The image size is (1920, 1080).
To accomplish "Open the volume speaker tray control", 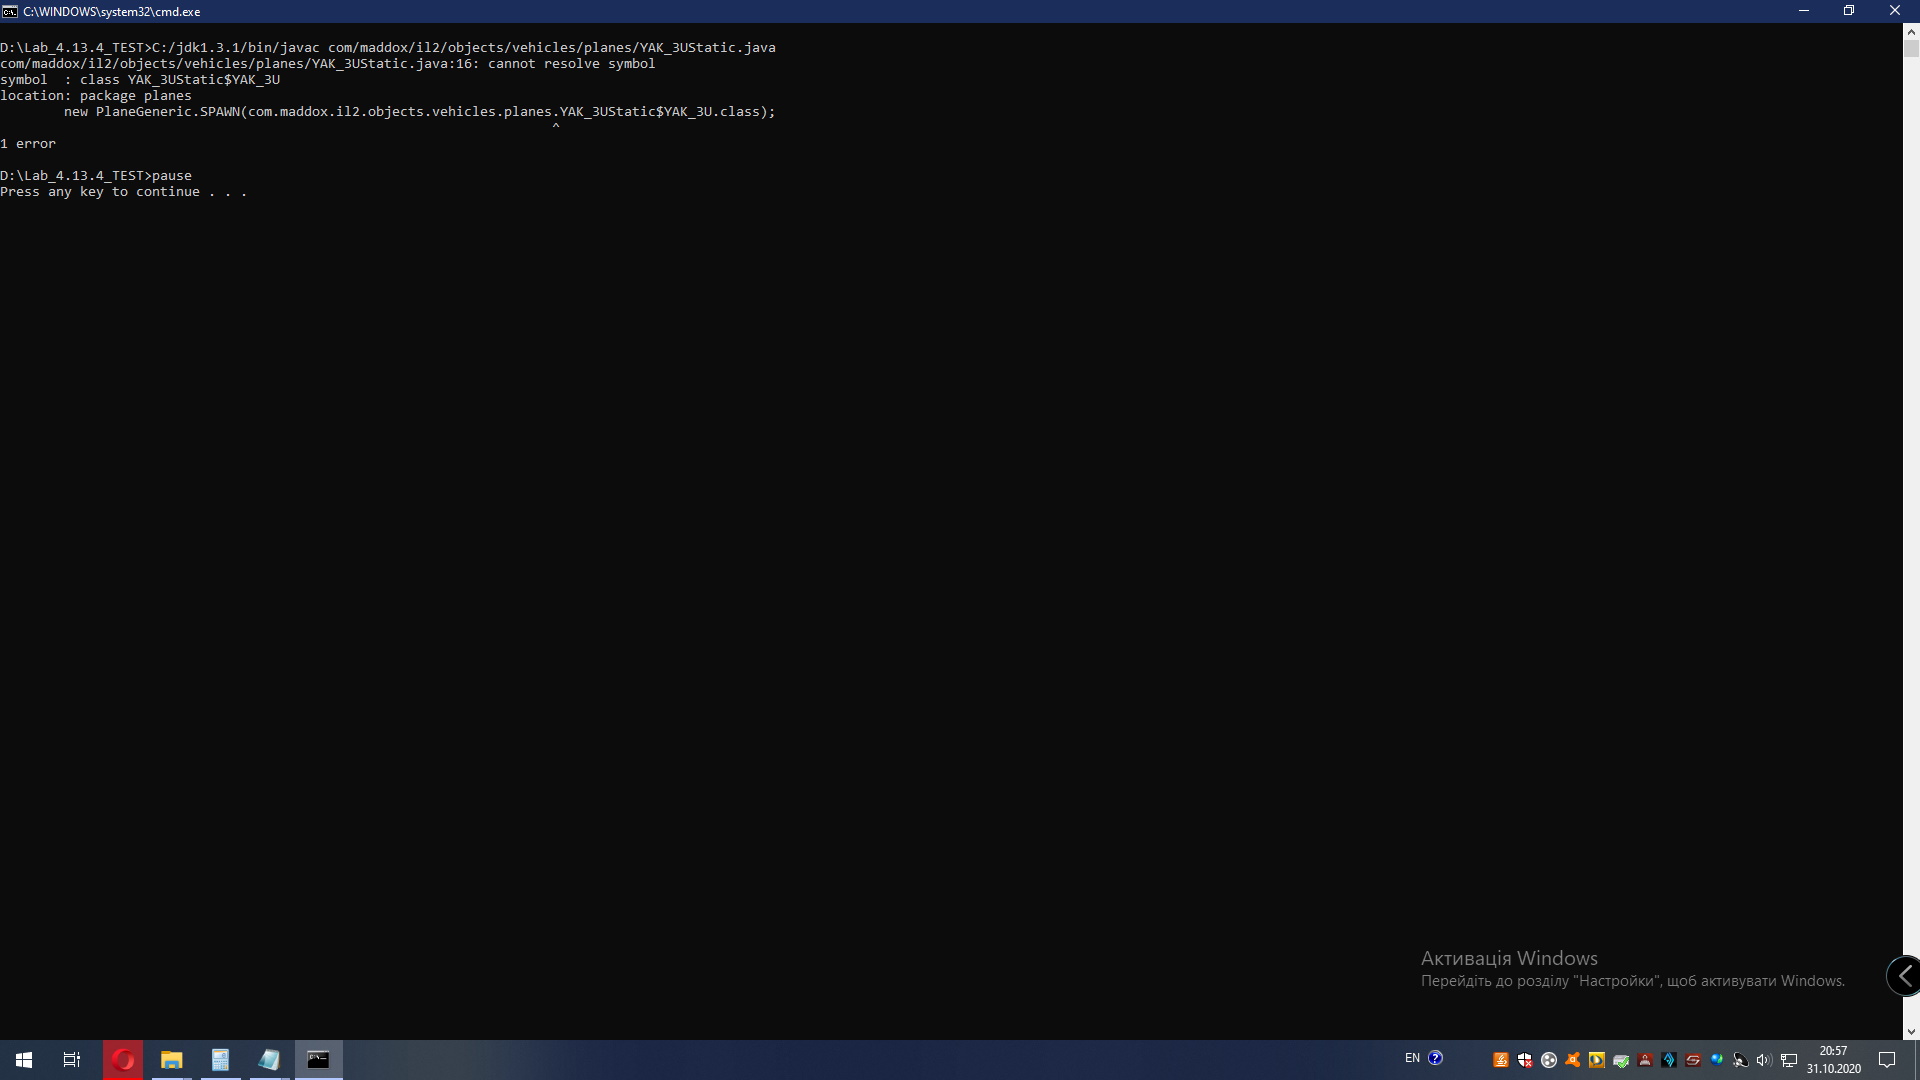I will (x=1764, y=1060).
